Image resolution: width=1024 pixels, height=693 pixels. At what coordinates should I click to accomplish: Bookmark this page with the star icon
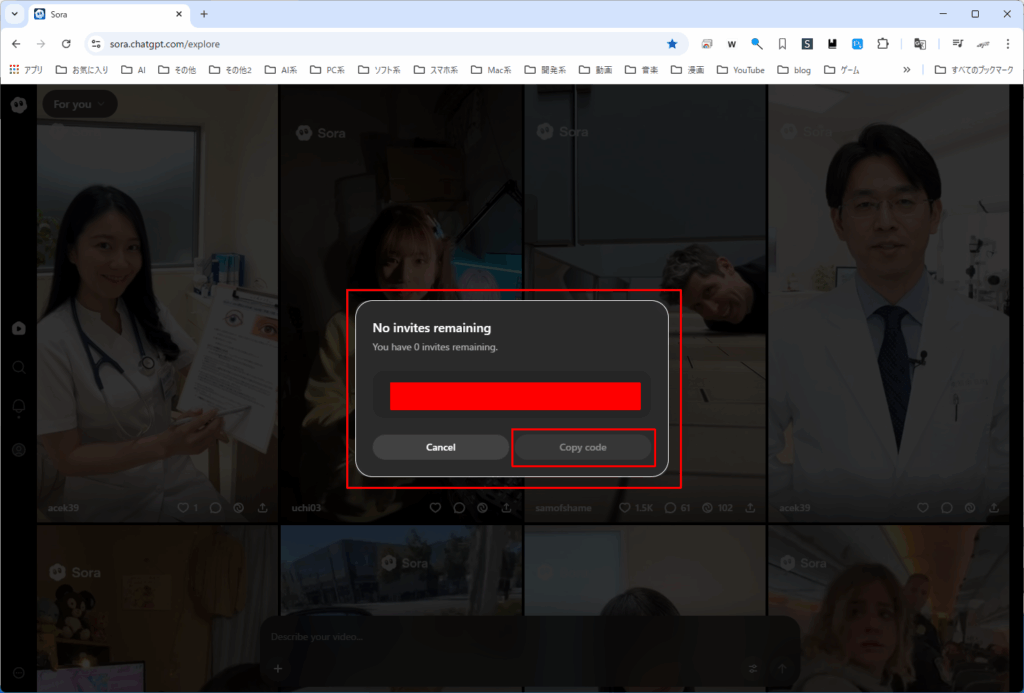(x=672, y=44)
